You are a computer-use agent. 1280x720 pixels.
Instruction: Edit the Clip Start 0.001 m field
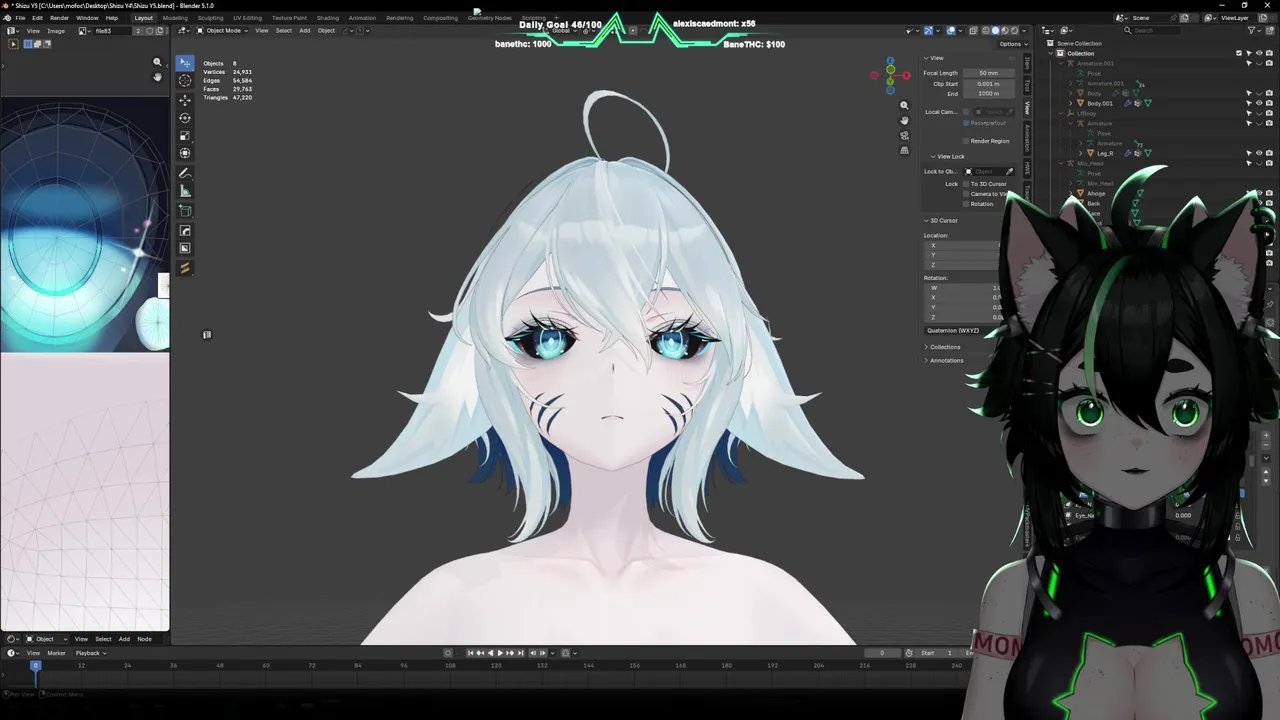[988, 84]
